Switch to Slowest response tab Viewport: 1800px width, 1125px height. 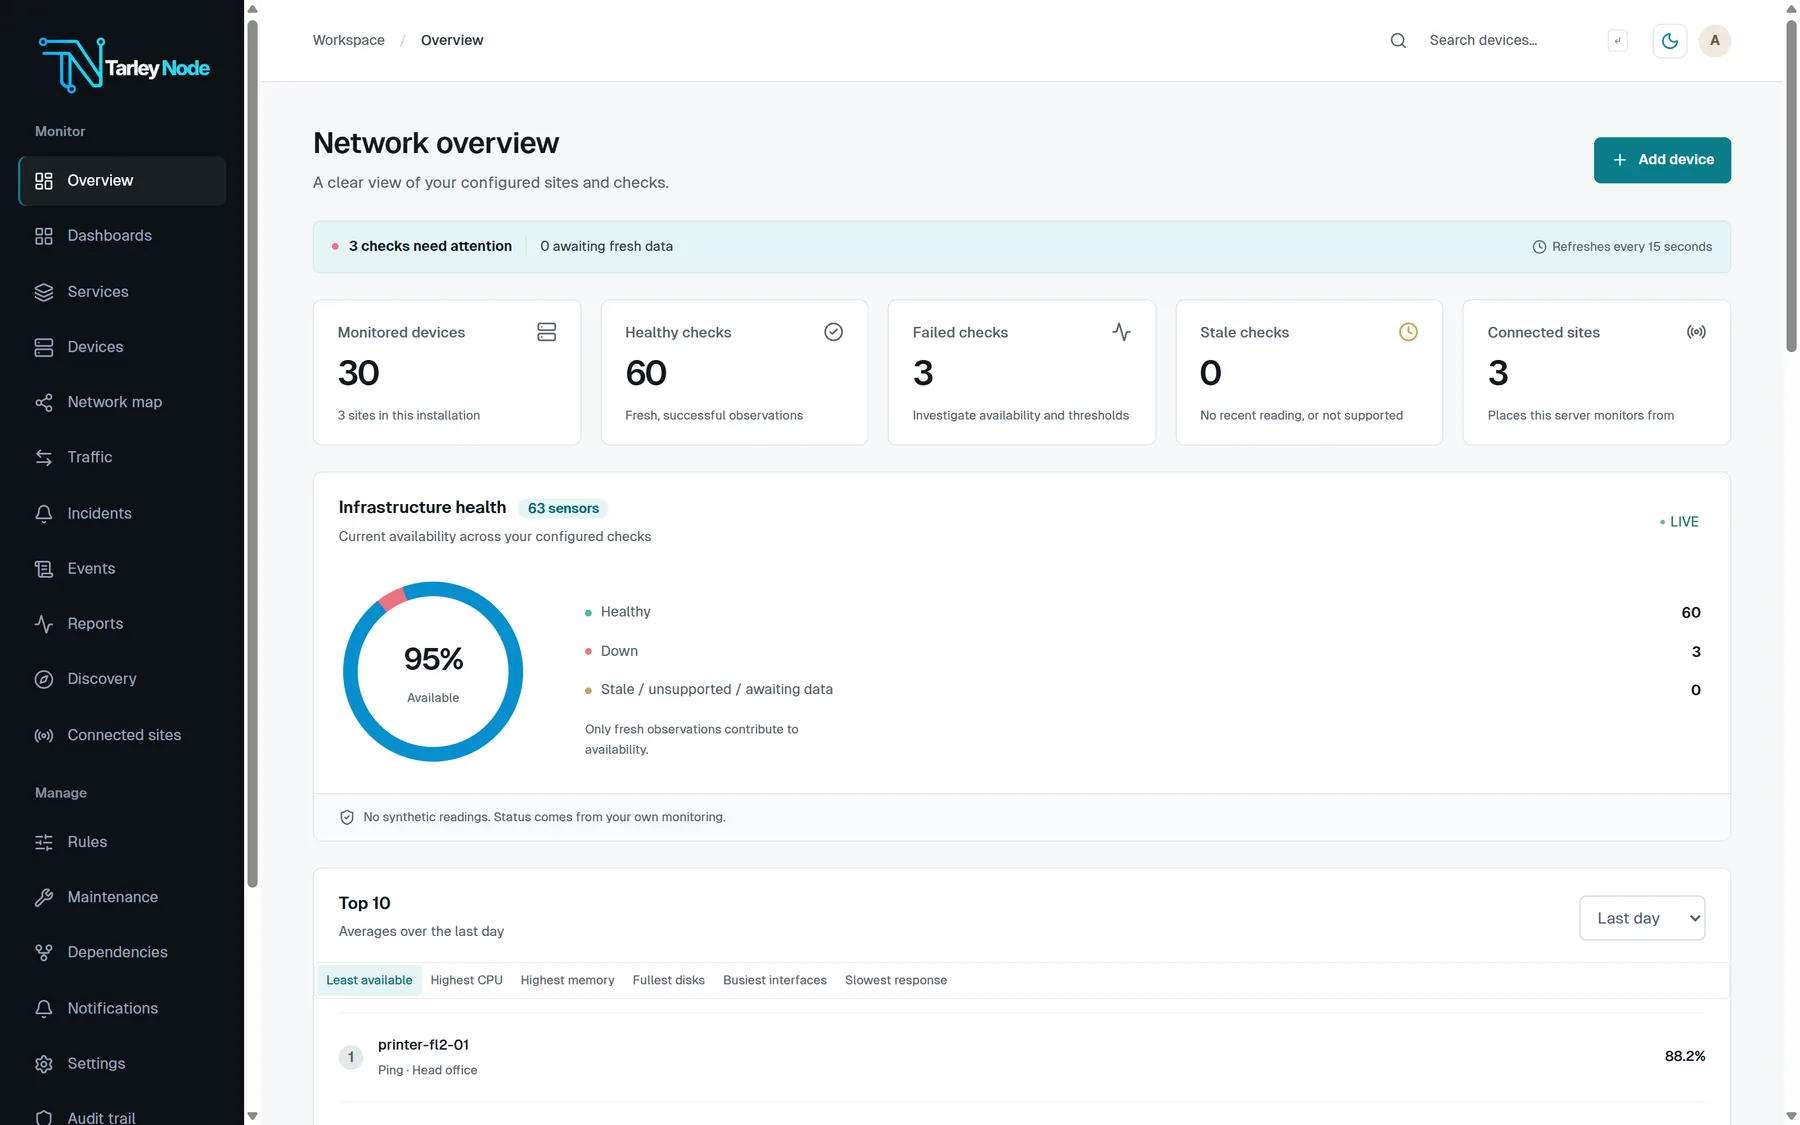[x=896, y=980]
